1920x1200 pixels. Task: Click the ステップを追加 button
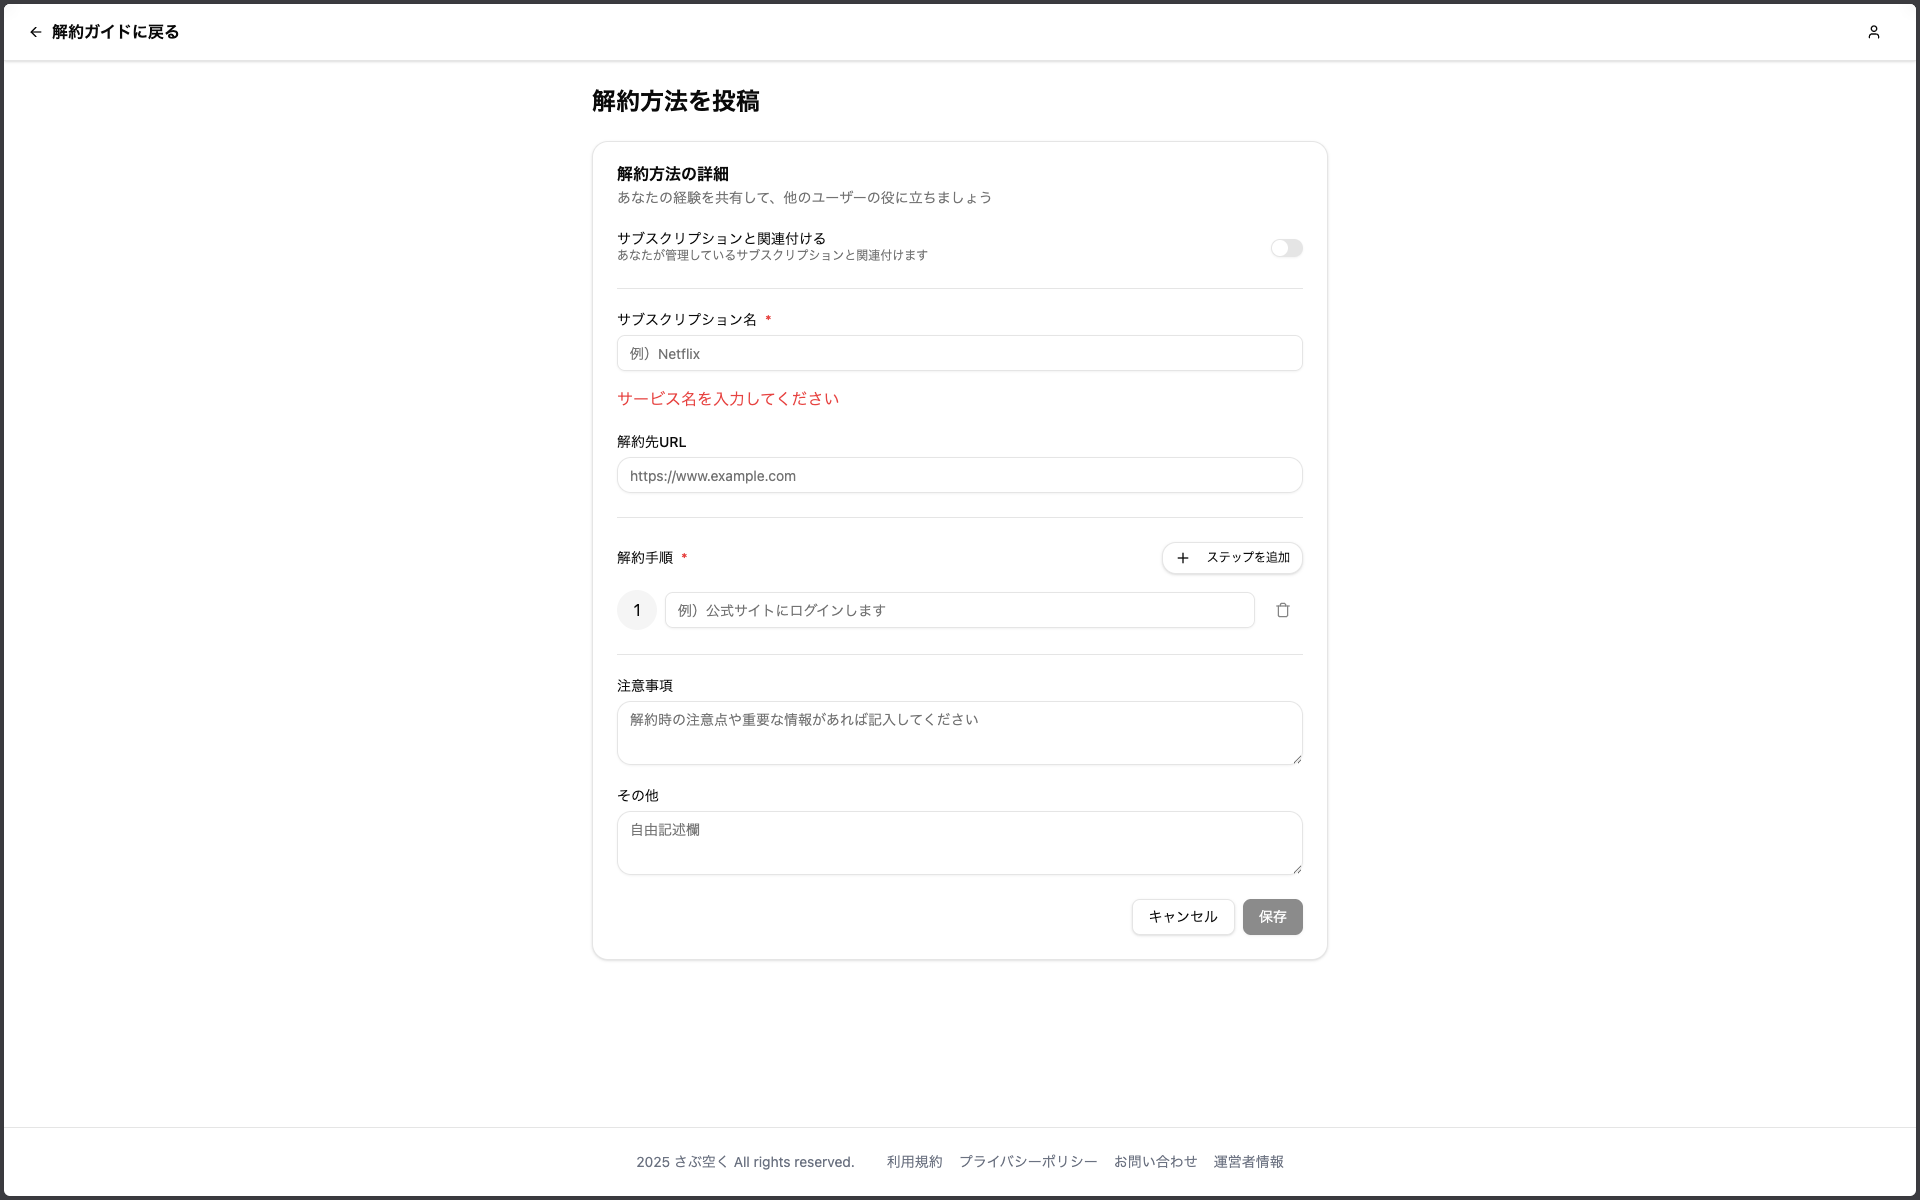[x=1232, y=558]
